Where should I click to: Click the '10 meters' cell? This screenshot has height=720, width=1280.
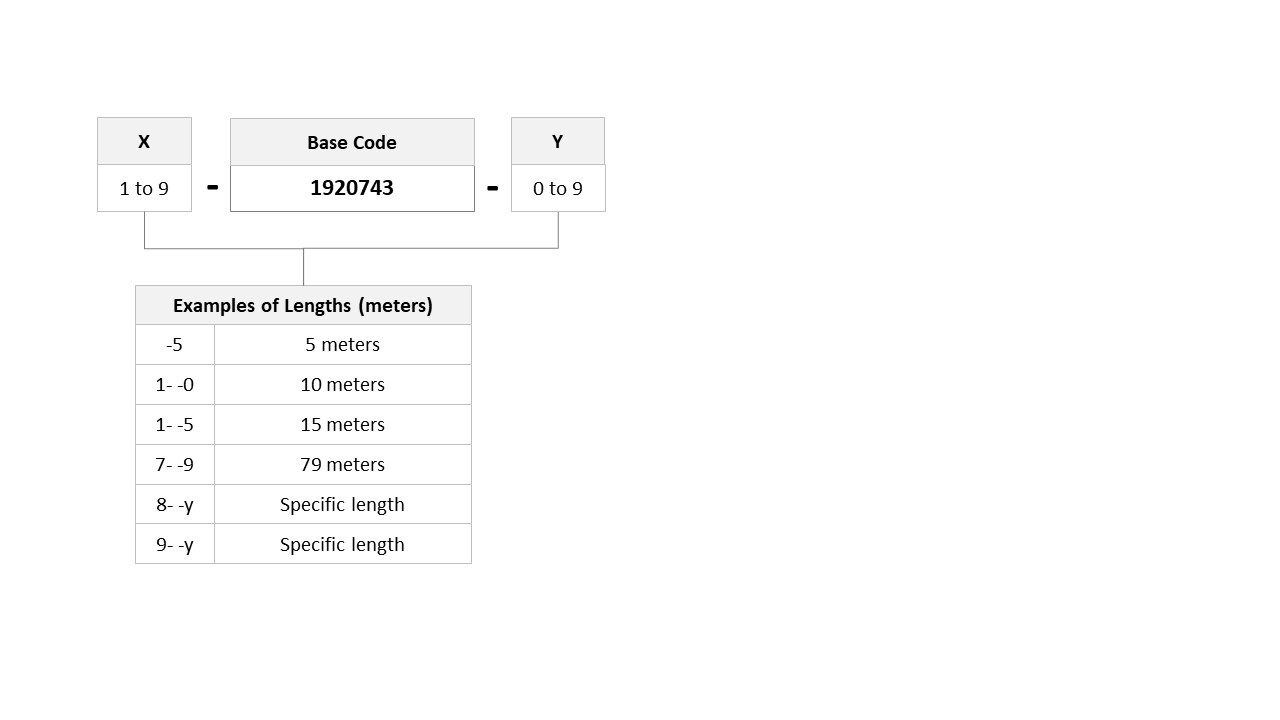[x=343, y=384]
